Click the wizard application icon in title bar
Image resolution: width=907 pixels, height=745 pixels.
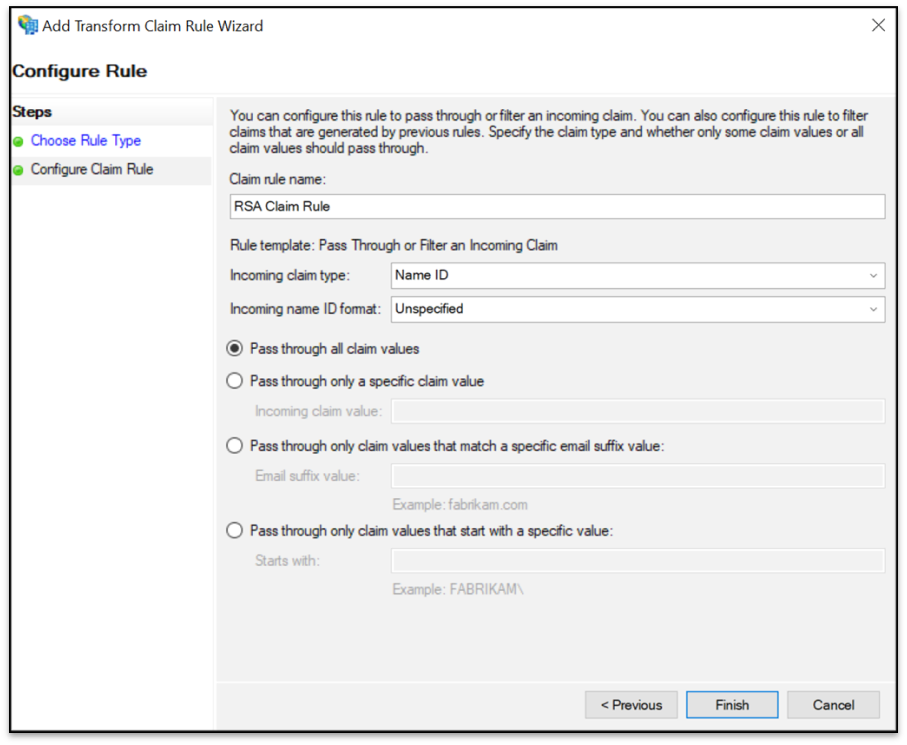(x=27, y=25)
